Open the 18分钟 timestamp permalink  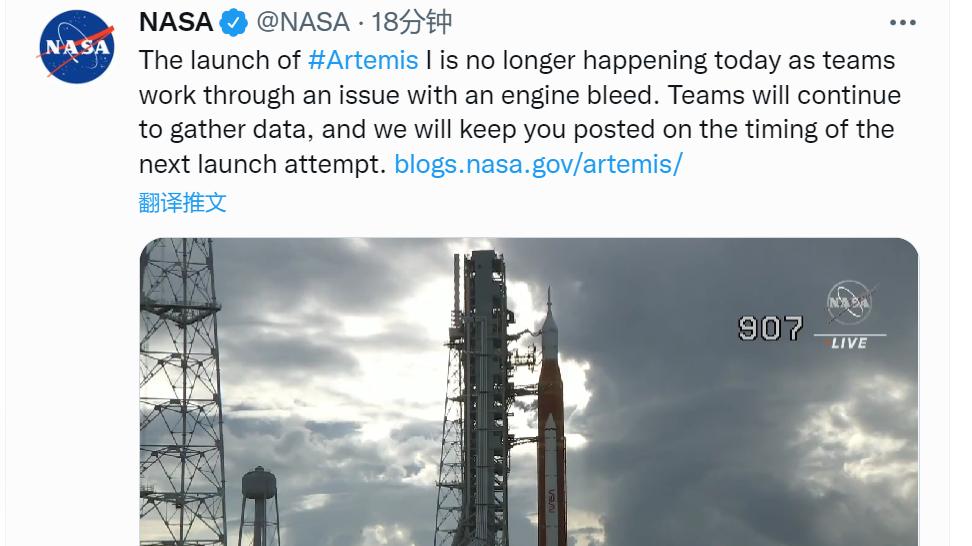[412, 23]
